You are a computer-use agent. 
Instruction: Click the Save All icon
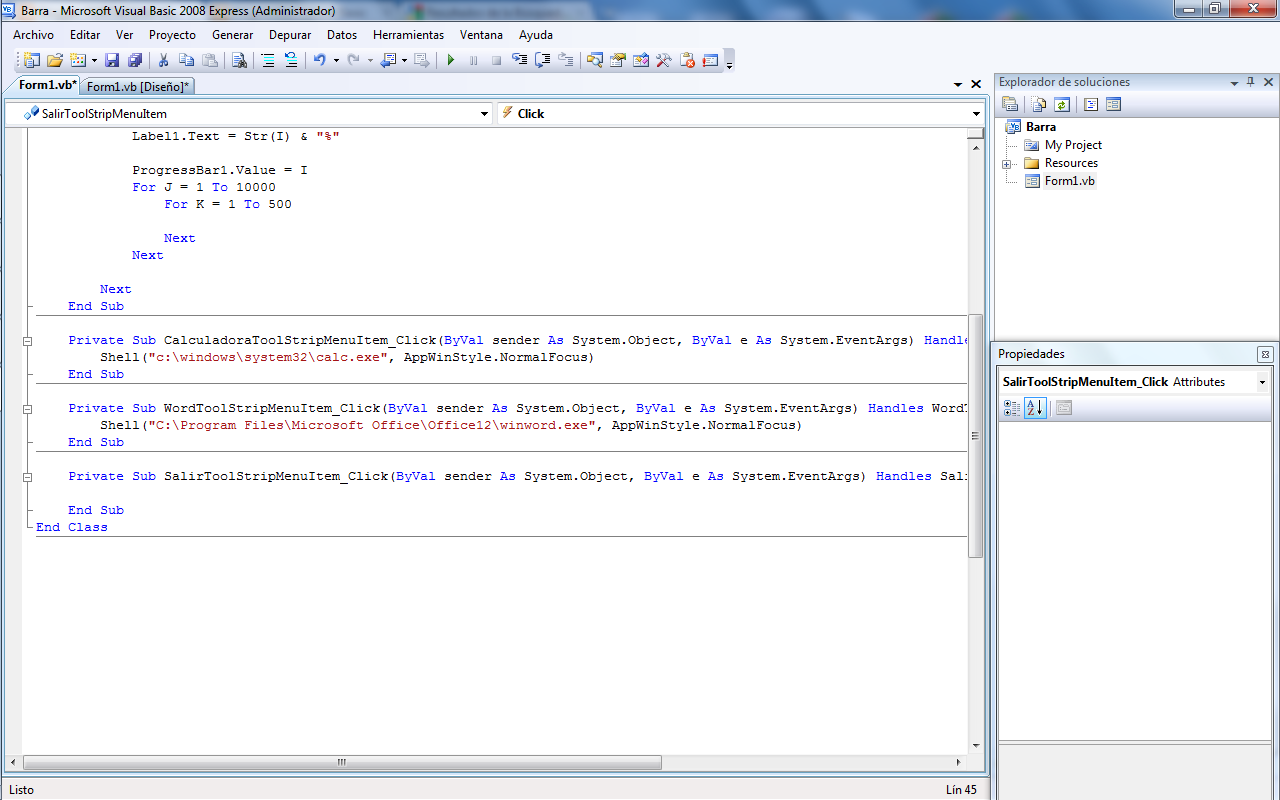pyautogui.click(x=134, y=60)
